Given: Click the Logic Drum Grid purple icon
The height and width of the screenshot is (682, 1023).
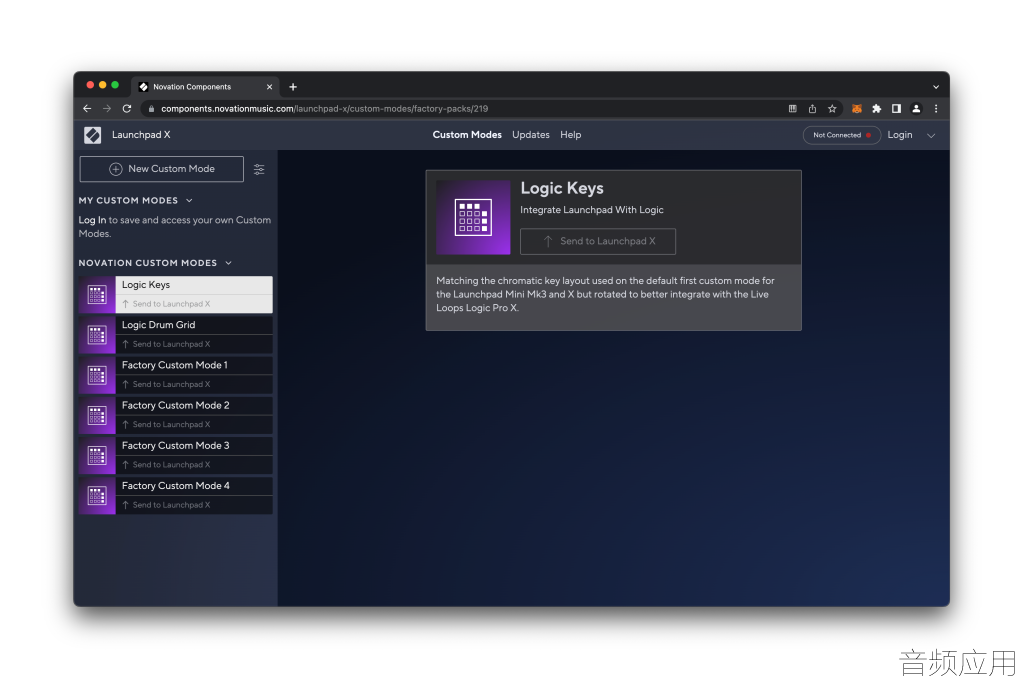Looking at the screenshot, I should (x=97, y=335).
